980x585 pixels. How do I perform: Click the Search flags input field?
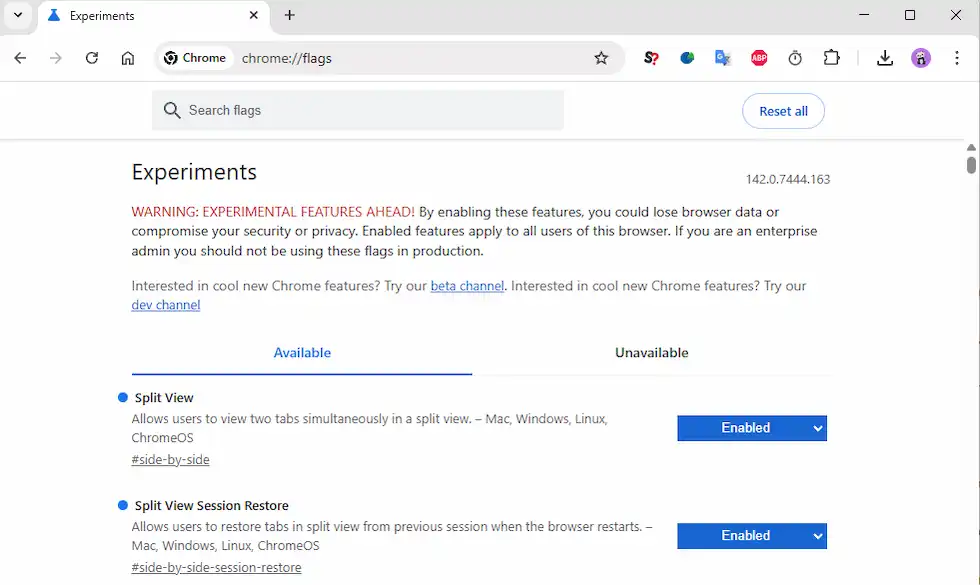(370, 110)
